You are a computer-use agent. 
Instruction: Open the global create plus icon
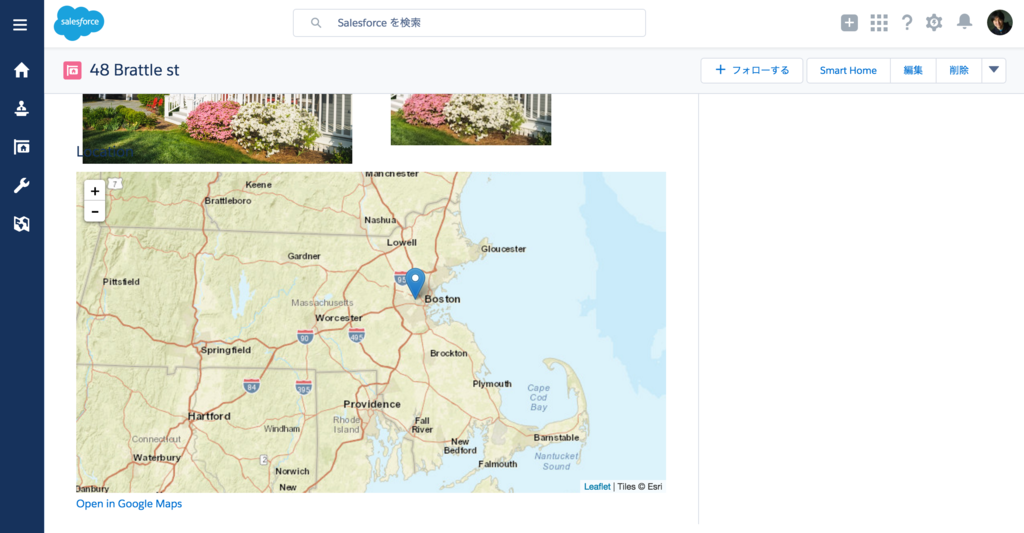pos(849,23)
